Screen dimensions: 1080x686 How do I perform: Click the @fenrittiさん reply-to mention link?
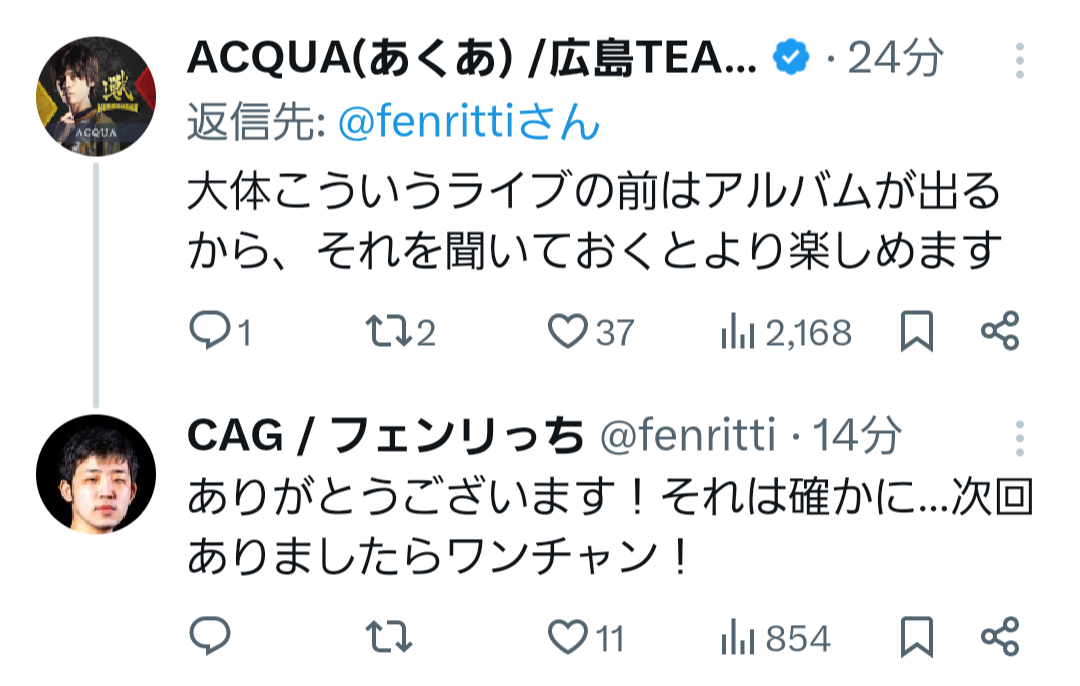tap(469, 124)
